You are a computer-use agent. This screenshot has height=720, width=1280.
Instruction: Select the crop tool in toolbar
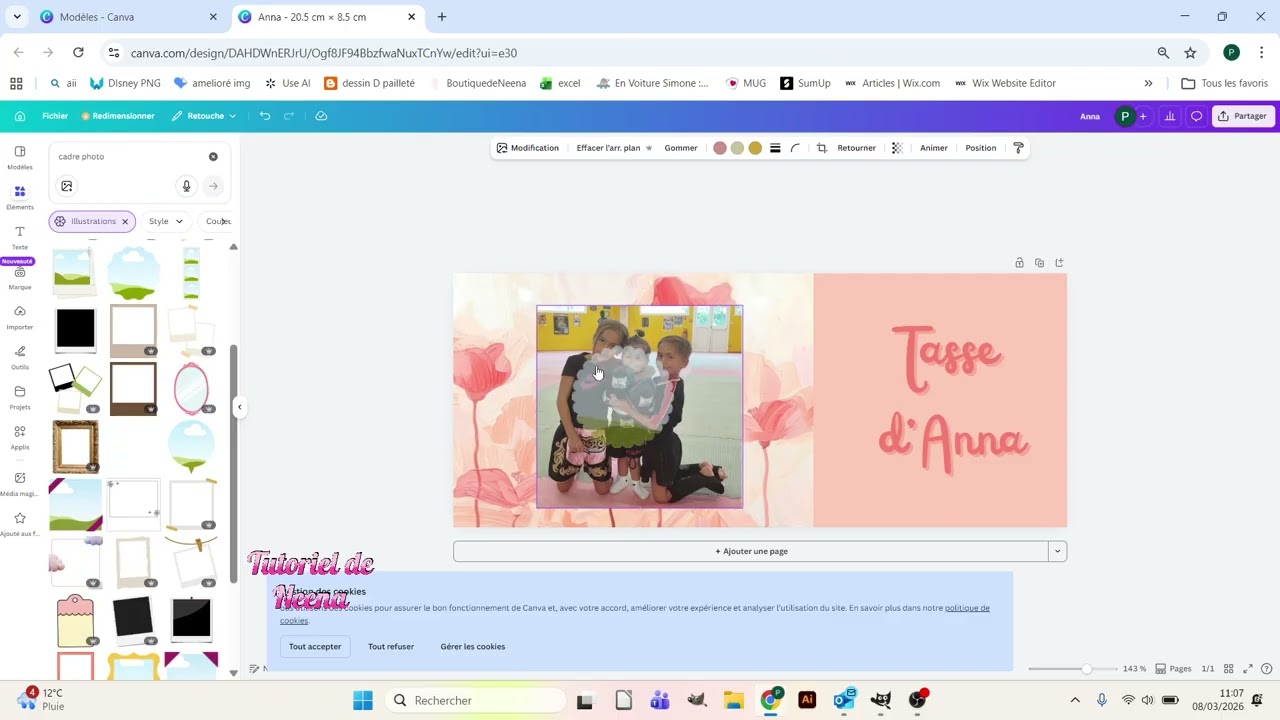821,148
